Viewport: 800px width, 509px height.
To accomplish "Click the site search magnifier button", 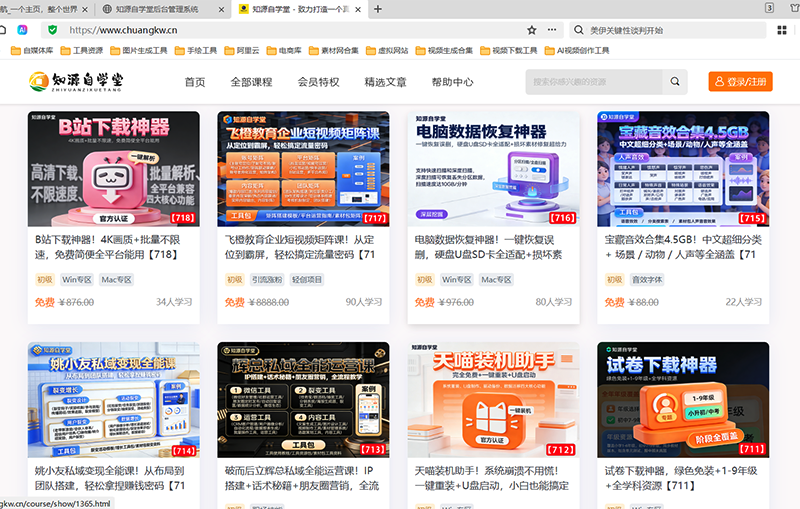I will click(x=675, y=82).
